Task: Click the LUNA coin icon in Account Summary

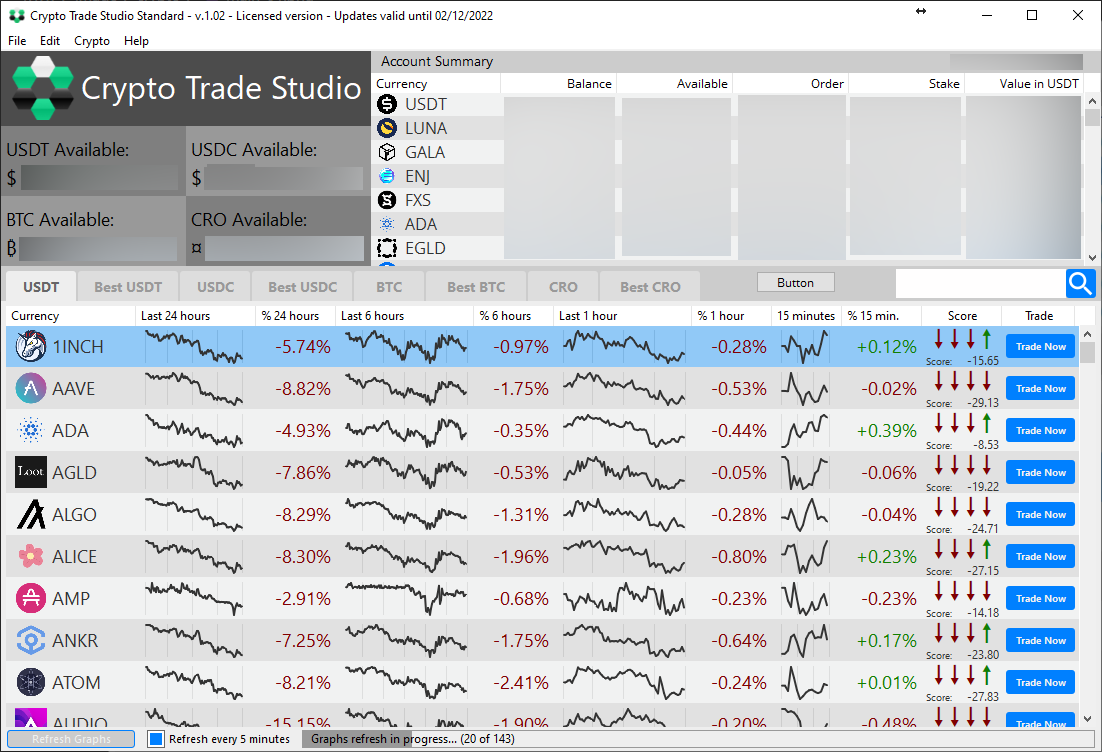Action: coord(387,128)
